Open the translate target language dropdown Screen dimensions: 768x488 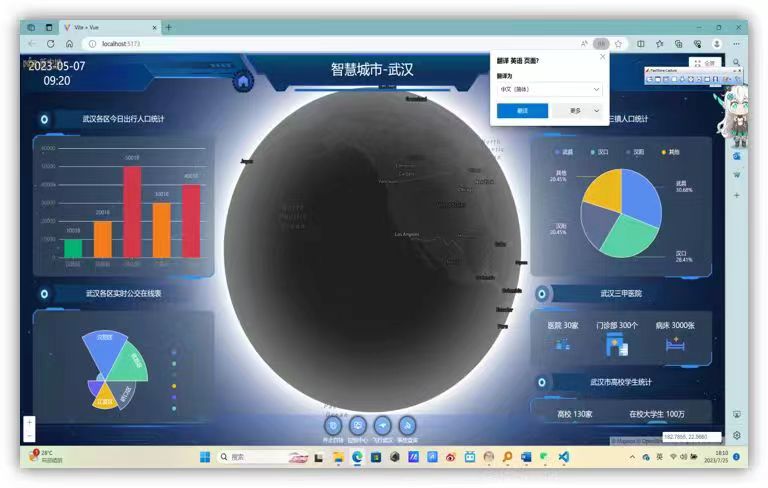tap(549, 89)
